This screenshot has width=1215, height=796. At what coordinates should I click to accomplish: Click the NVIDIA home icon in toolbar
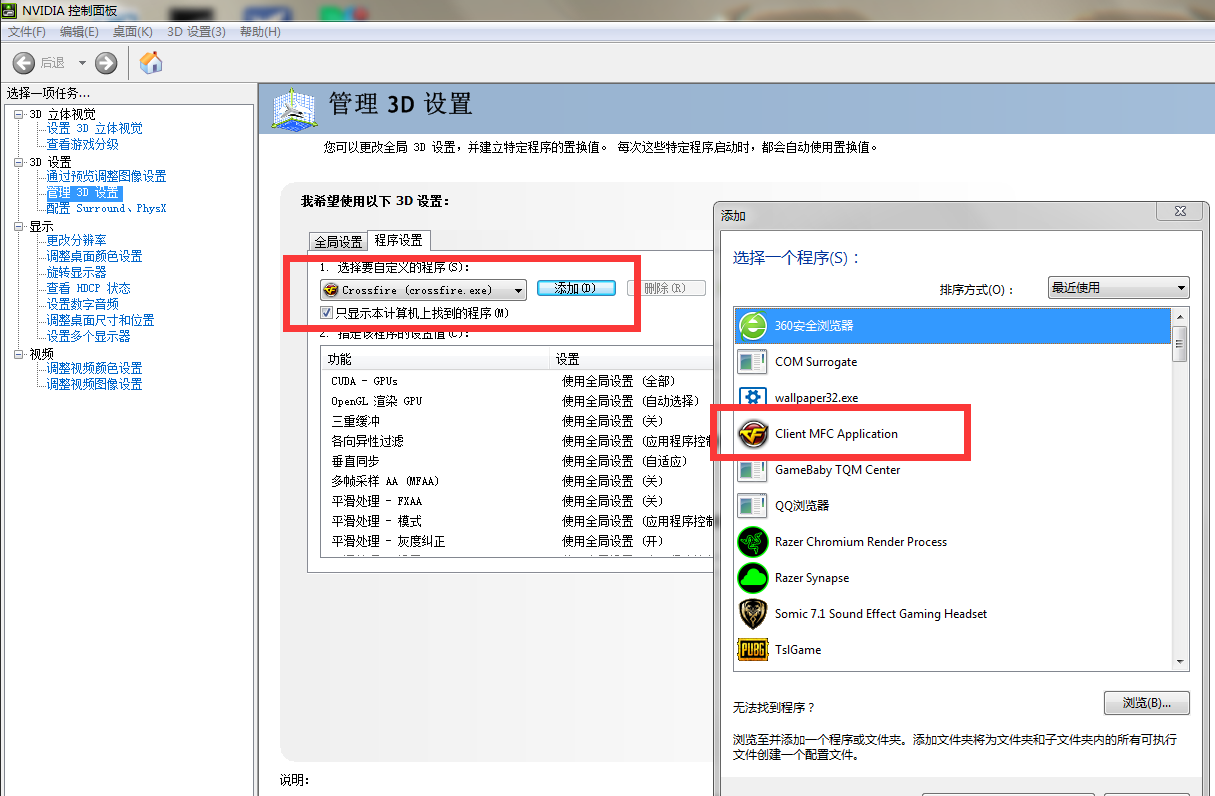(150, 62)
